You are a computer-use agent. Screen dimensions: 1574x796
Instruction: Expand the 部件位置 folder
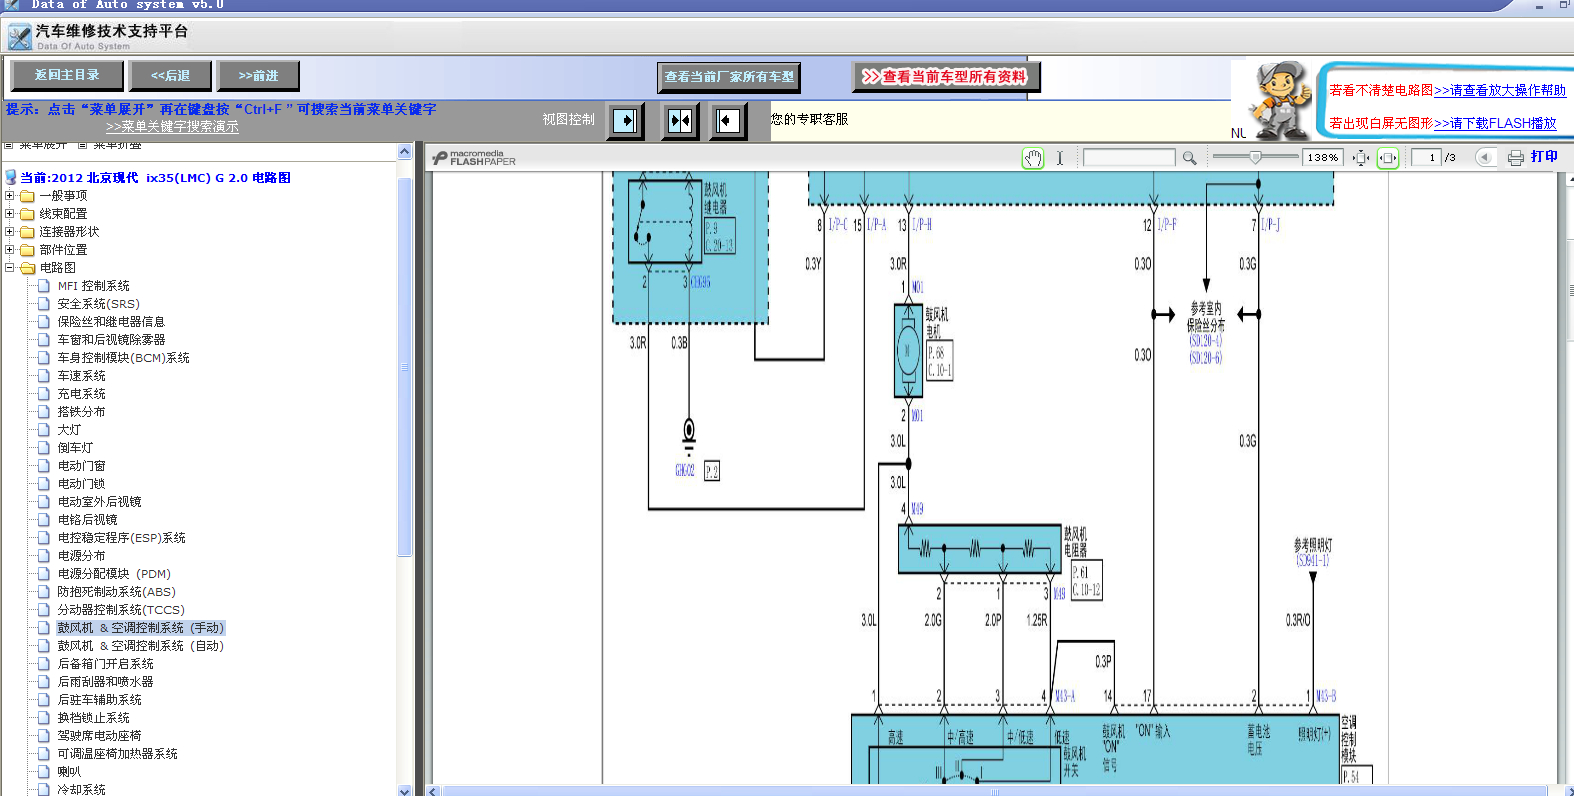click(10, 250)
